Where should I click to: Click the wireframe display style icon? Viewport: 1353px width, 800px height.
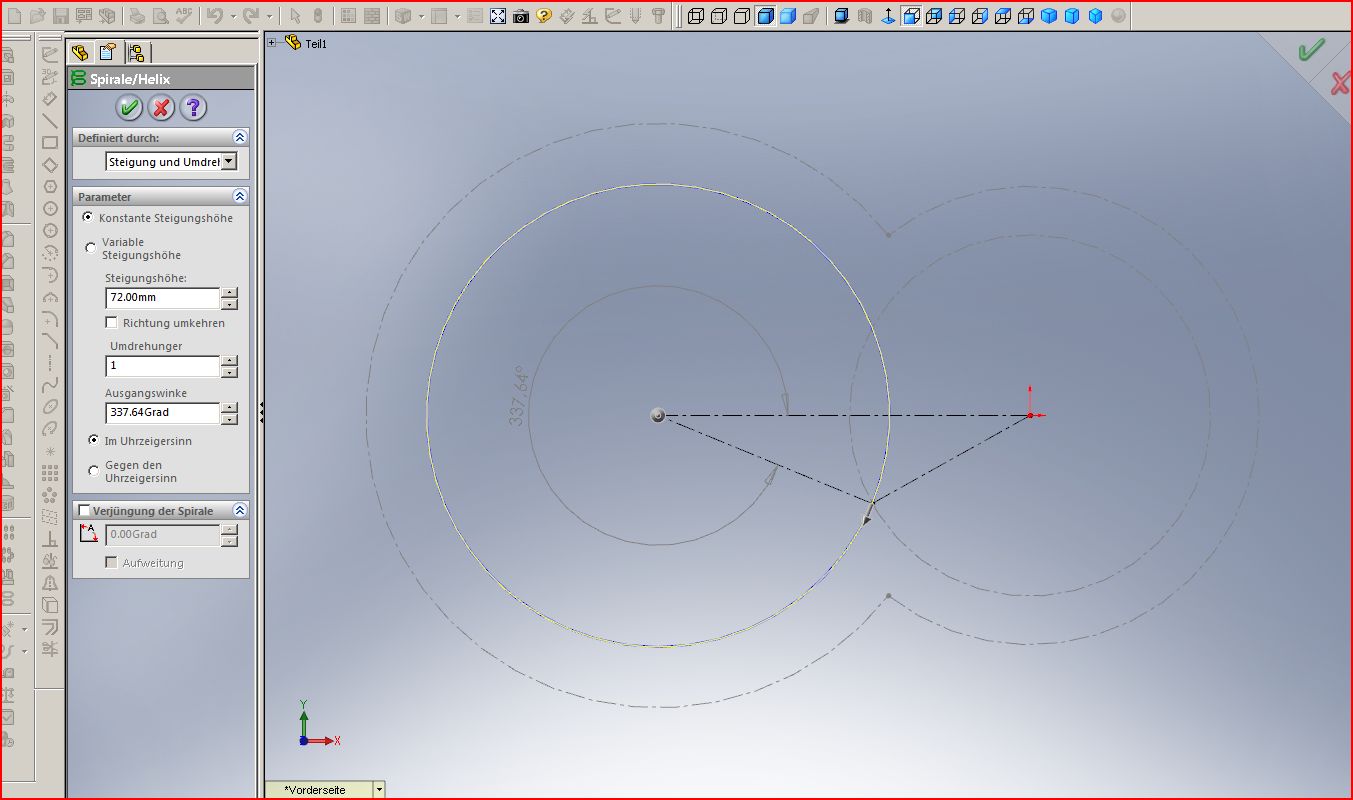pos(696,16)
